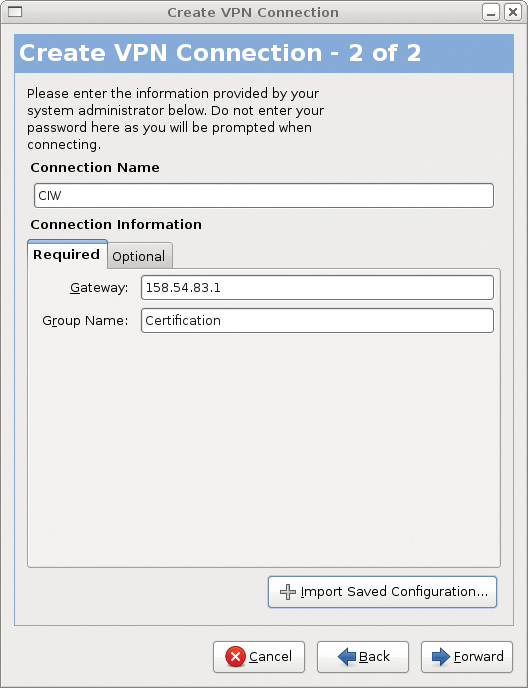Click the Forward button label text

(x=478, y=656)
